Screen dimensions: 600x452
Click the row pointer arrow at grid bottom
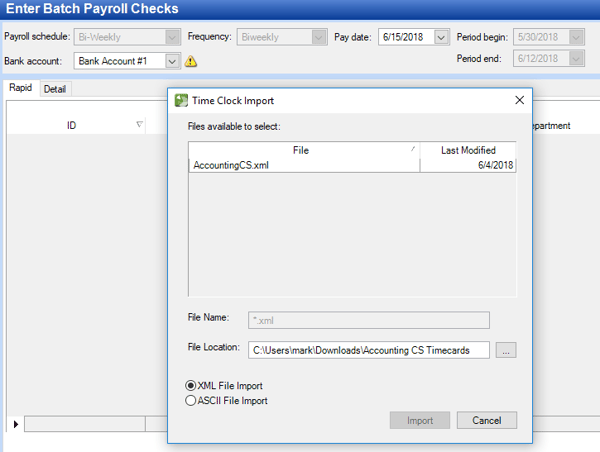click(13, 425)
